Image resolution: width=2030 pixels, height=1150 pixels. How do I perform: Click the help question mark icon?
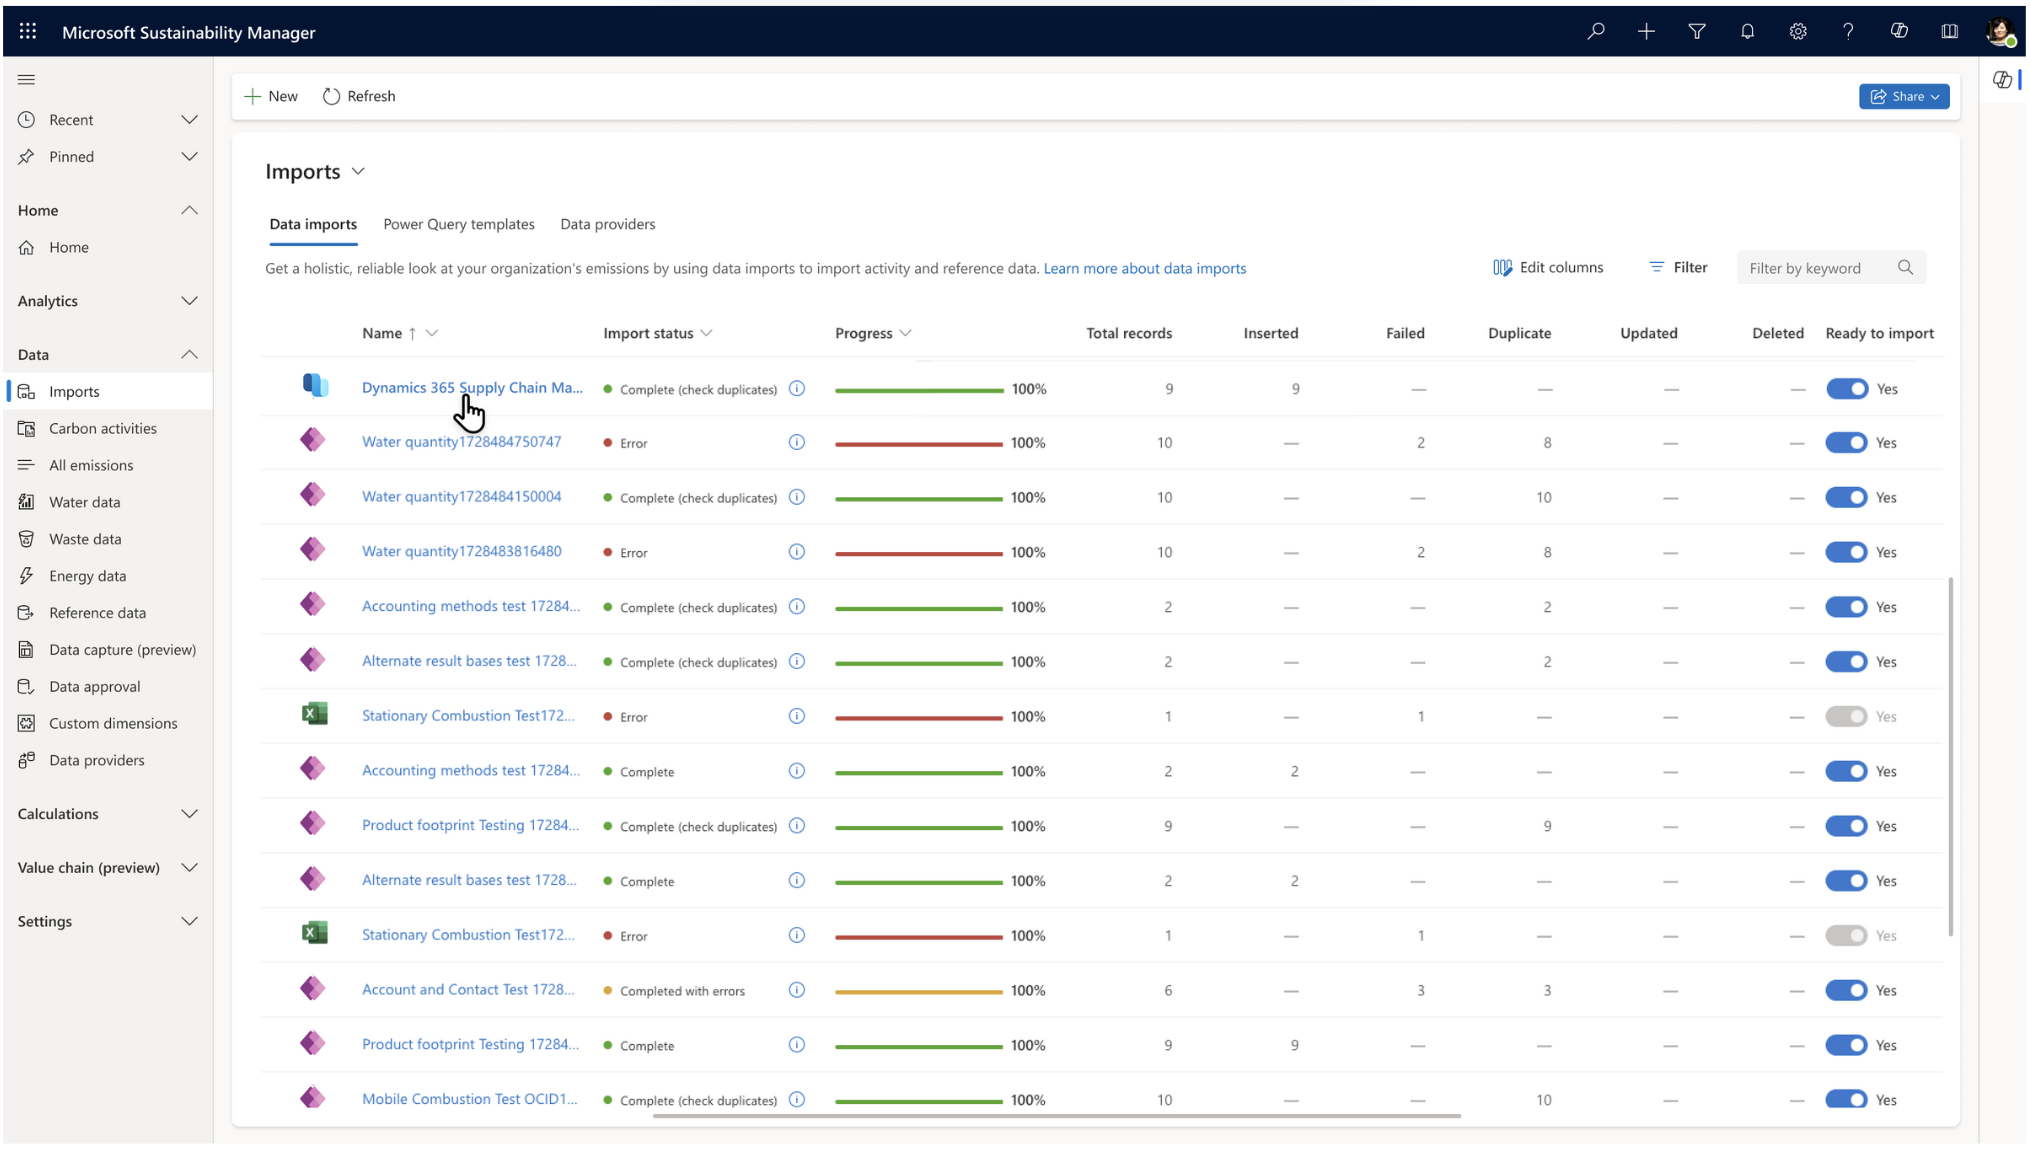point(1848,32)
